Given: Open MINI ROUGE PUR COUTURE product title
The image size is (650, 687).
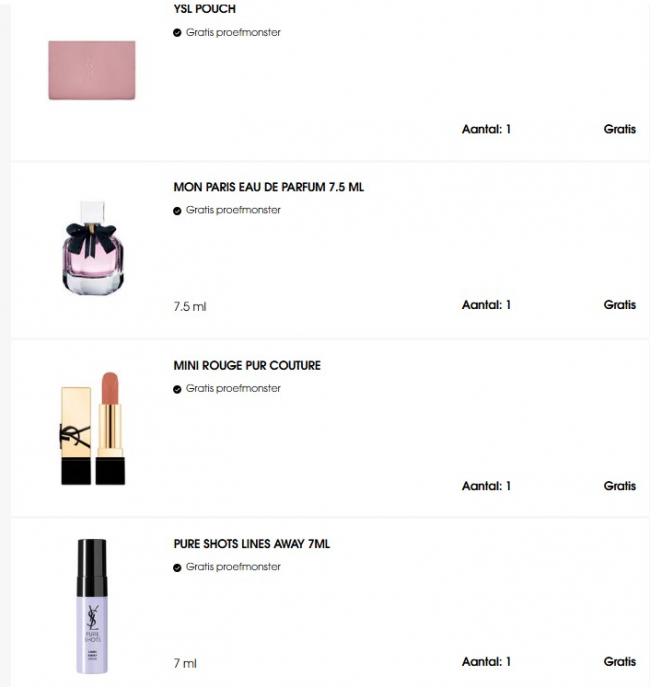Looking at the screenshot, I should click(x=247, y=365).
